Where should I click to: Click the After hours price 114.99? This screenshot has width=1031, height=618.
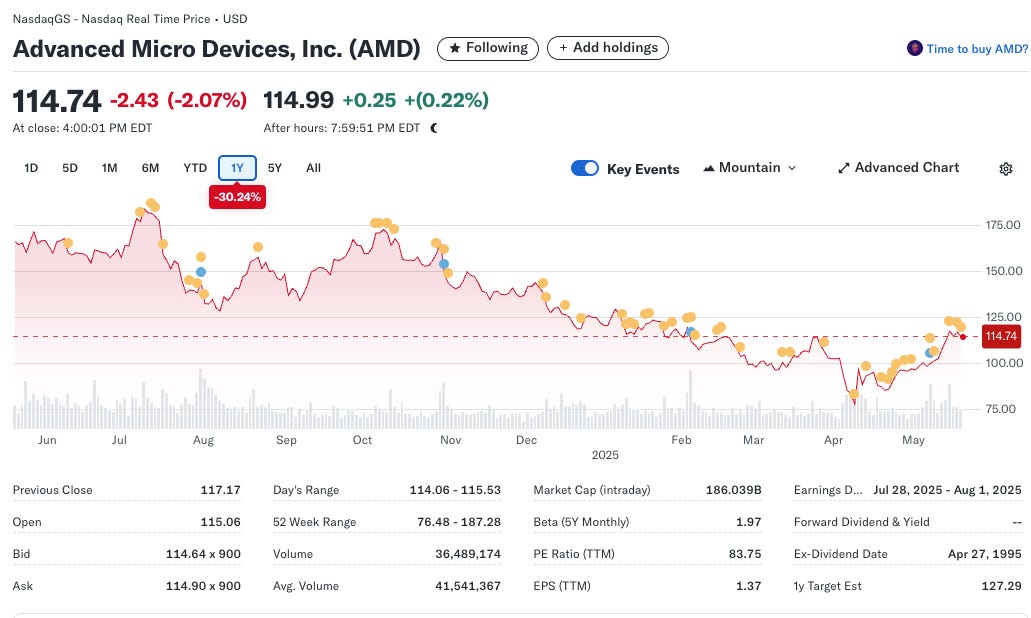tap(299, 100)
